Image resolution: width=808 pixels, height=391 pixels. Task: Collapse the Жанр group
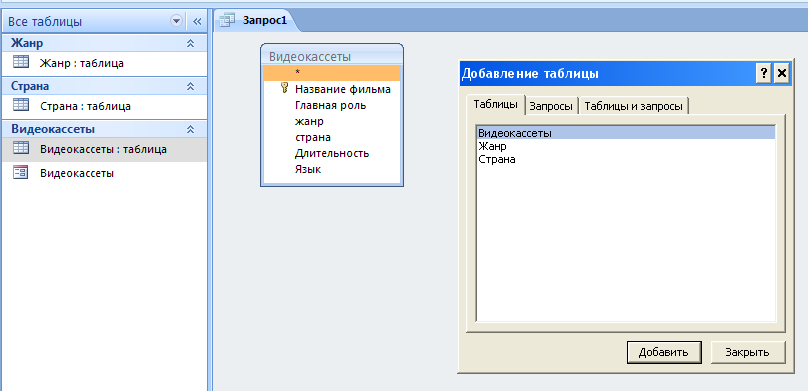pos(190,43)
